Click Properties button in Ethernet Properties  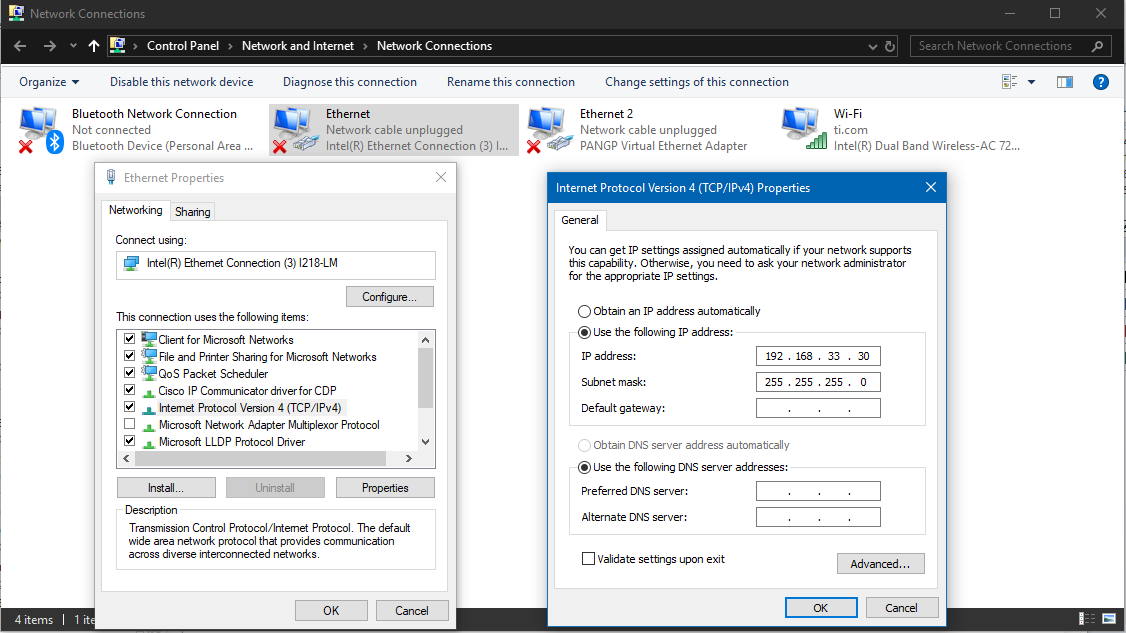point(385,488)
